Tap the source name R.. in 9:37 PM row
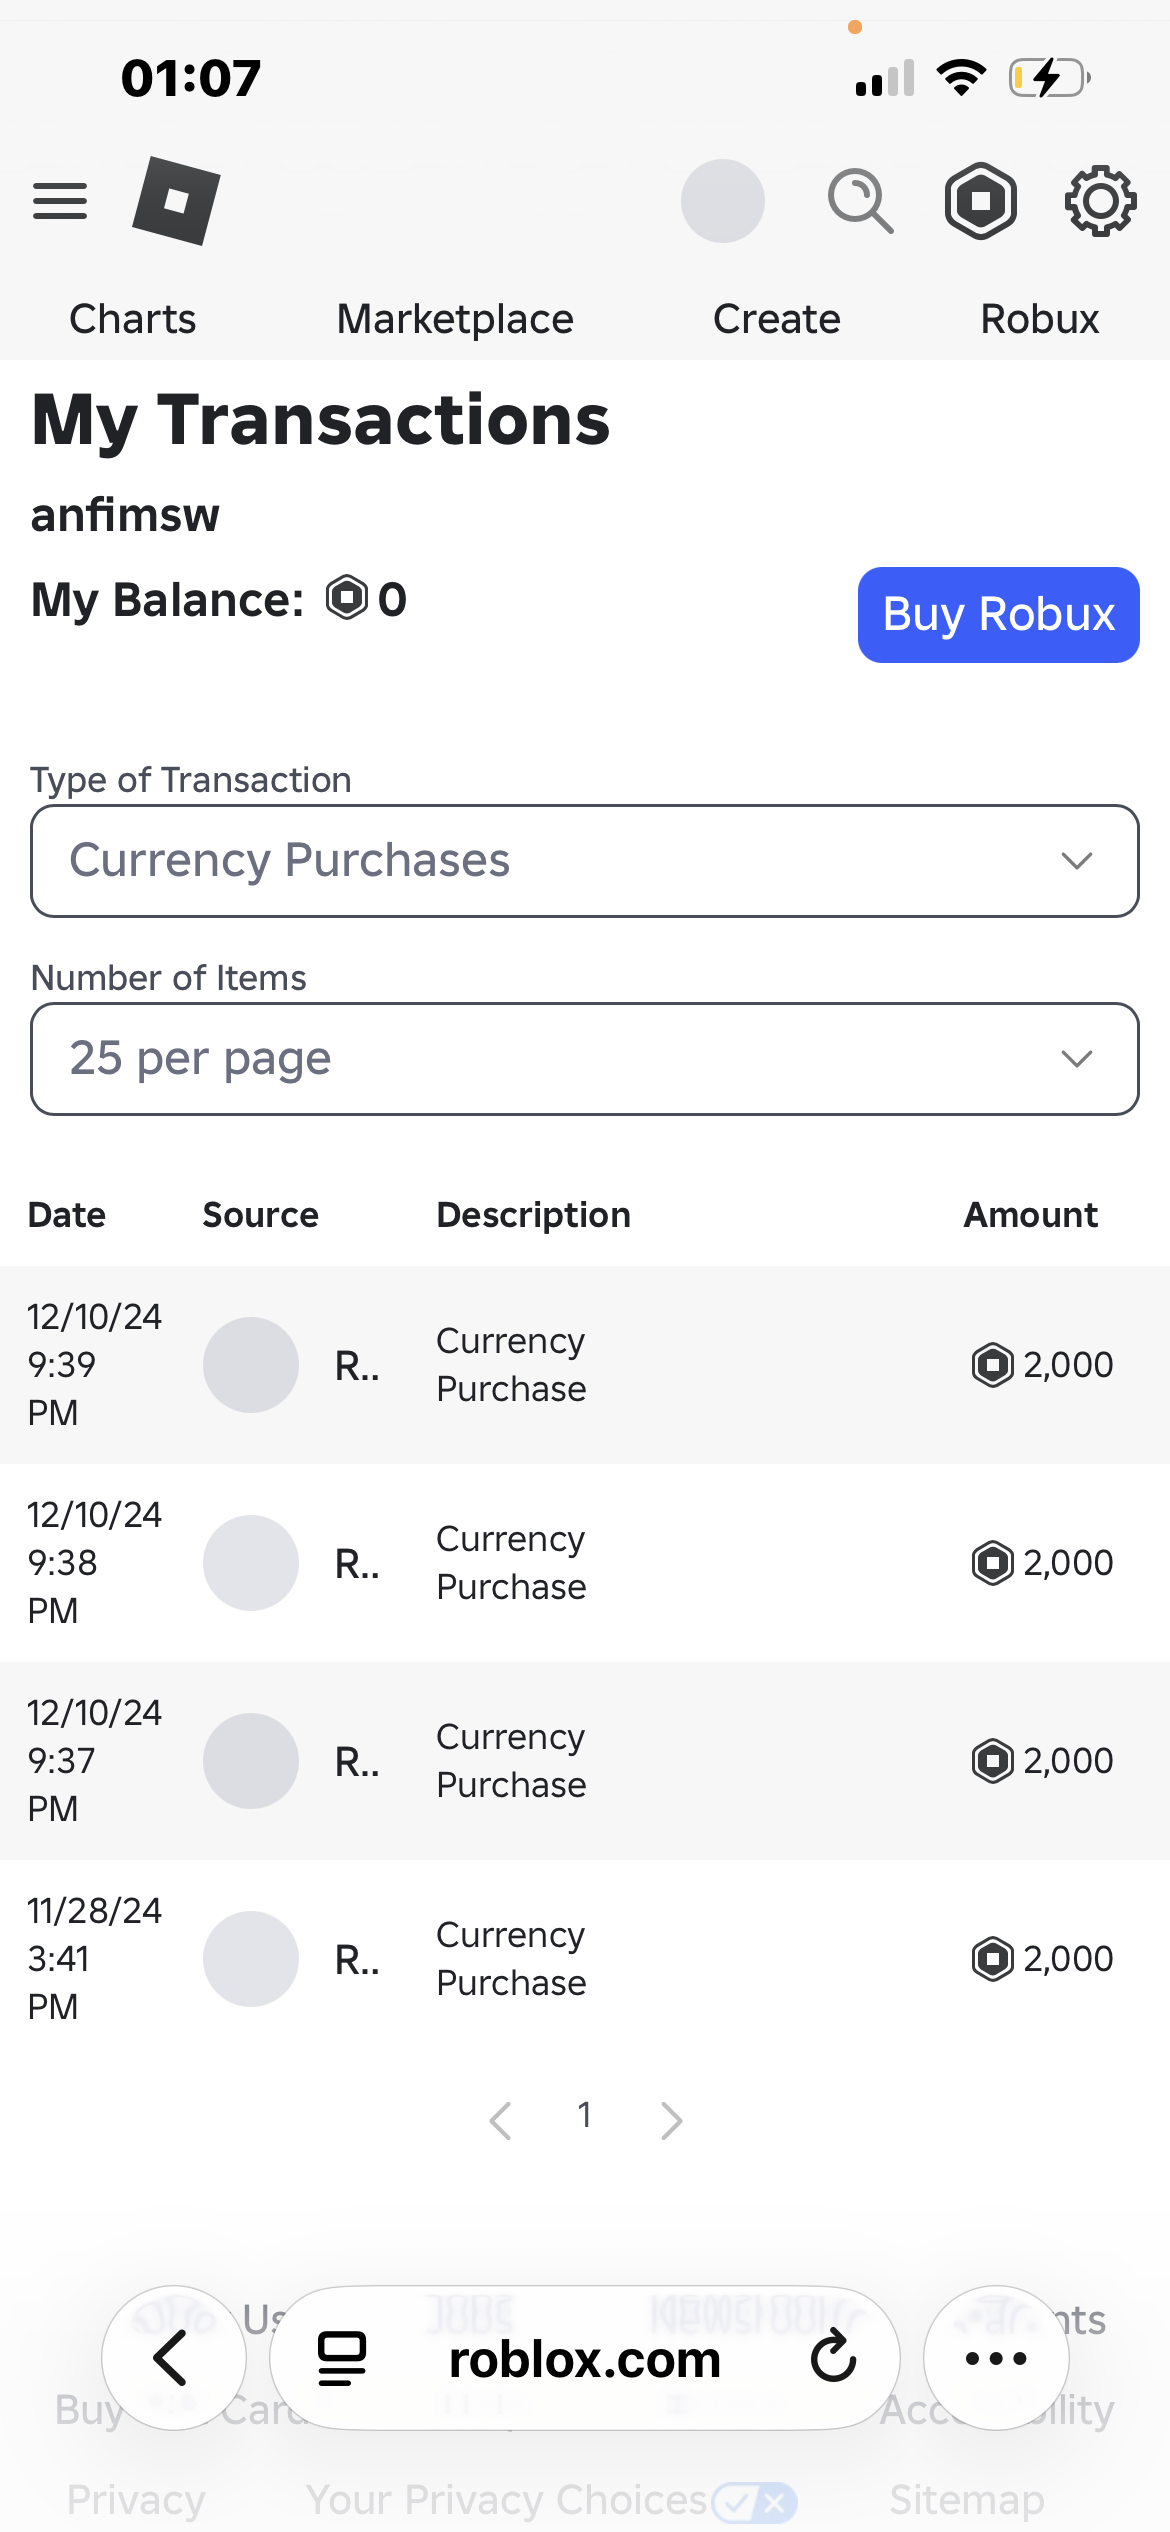This screenshot has width=1170, height=2532. click(357, 1761)
